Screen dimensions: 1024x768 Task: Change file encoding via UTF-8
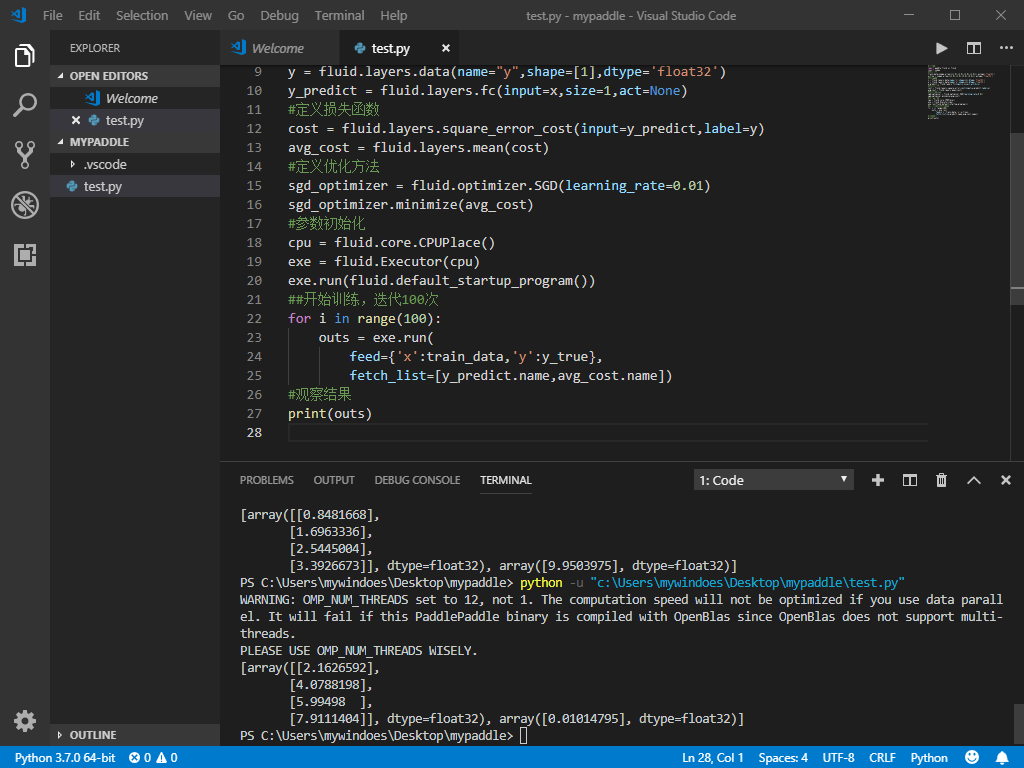coord(838,758)
